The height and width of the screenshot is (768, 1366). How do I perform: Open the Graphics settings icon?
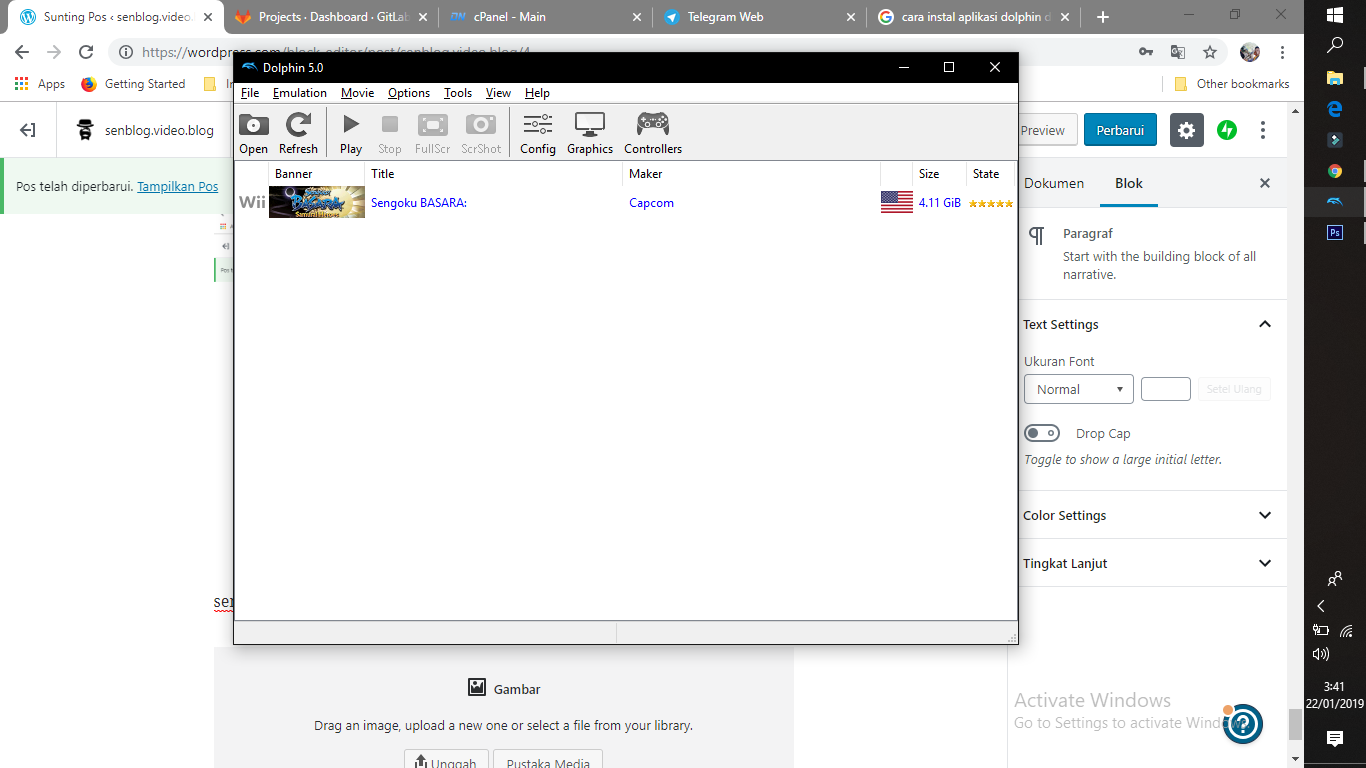point(590,134)
